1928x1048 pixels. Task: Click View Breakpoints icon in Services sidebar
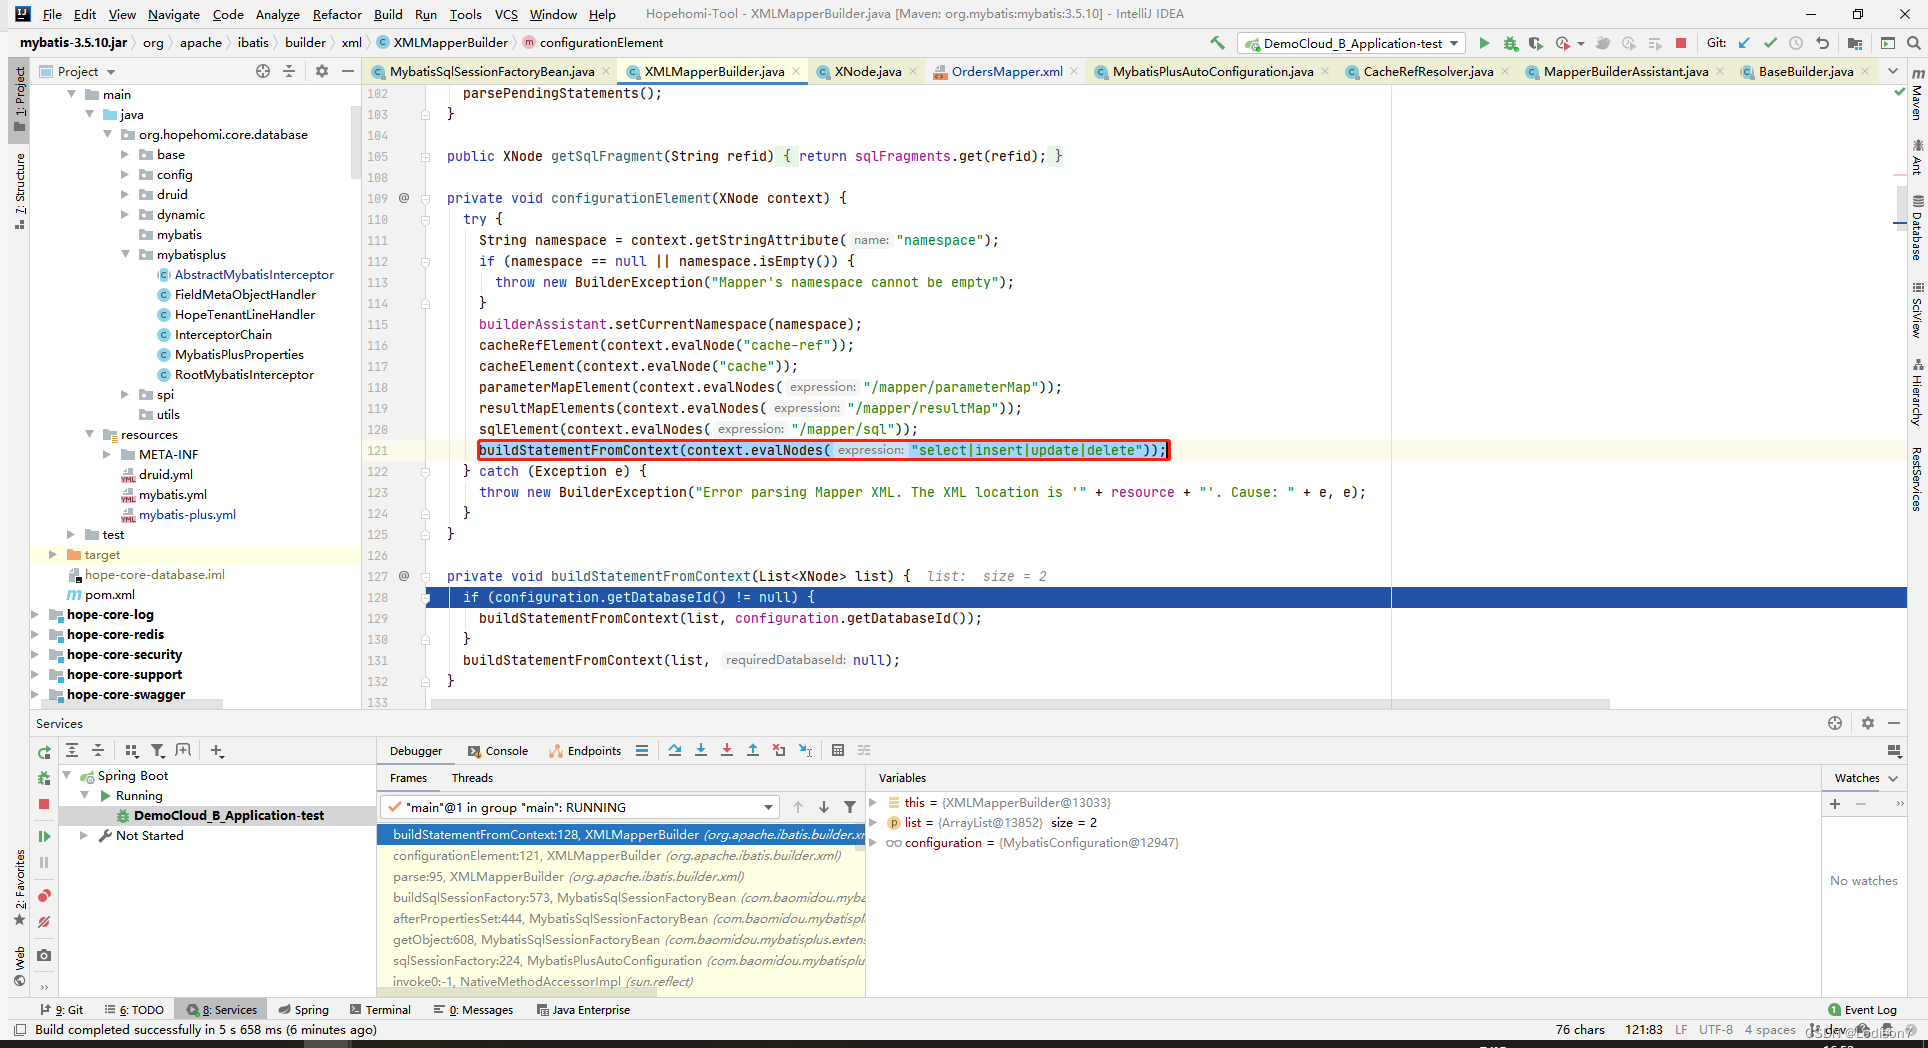tap(44, 896)
